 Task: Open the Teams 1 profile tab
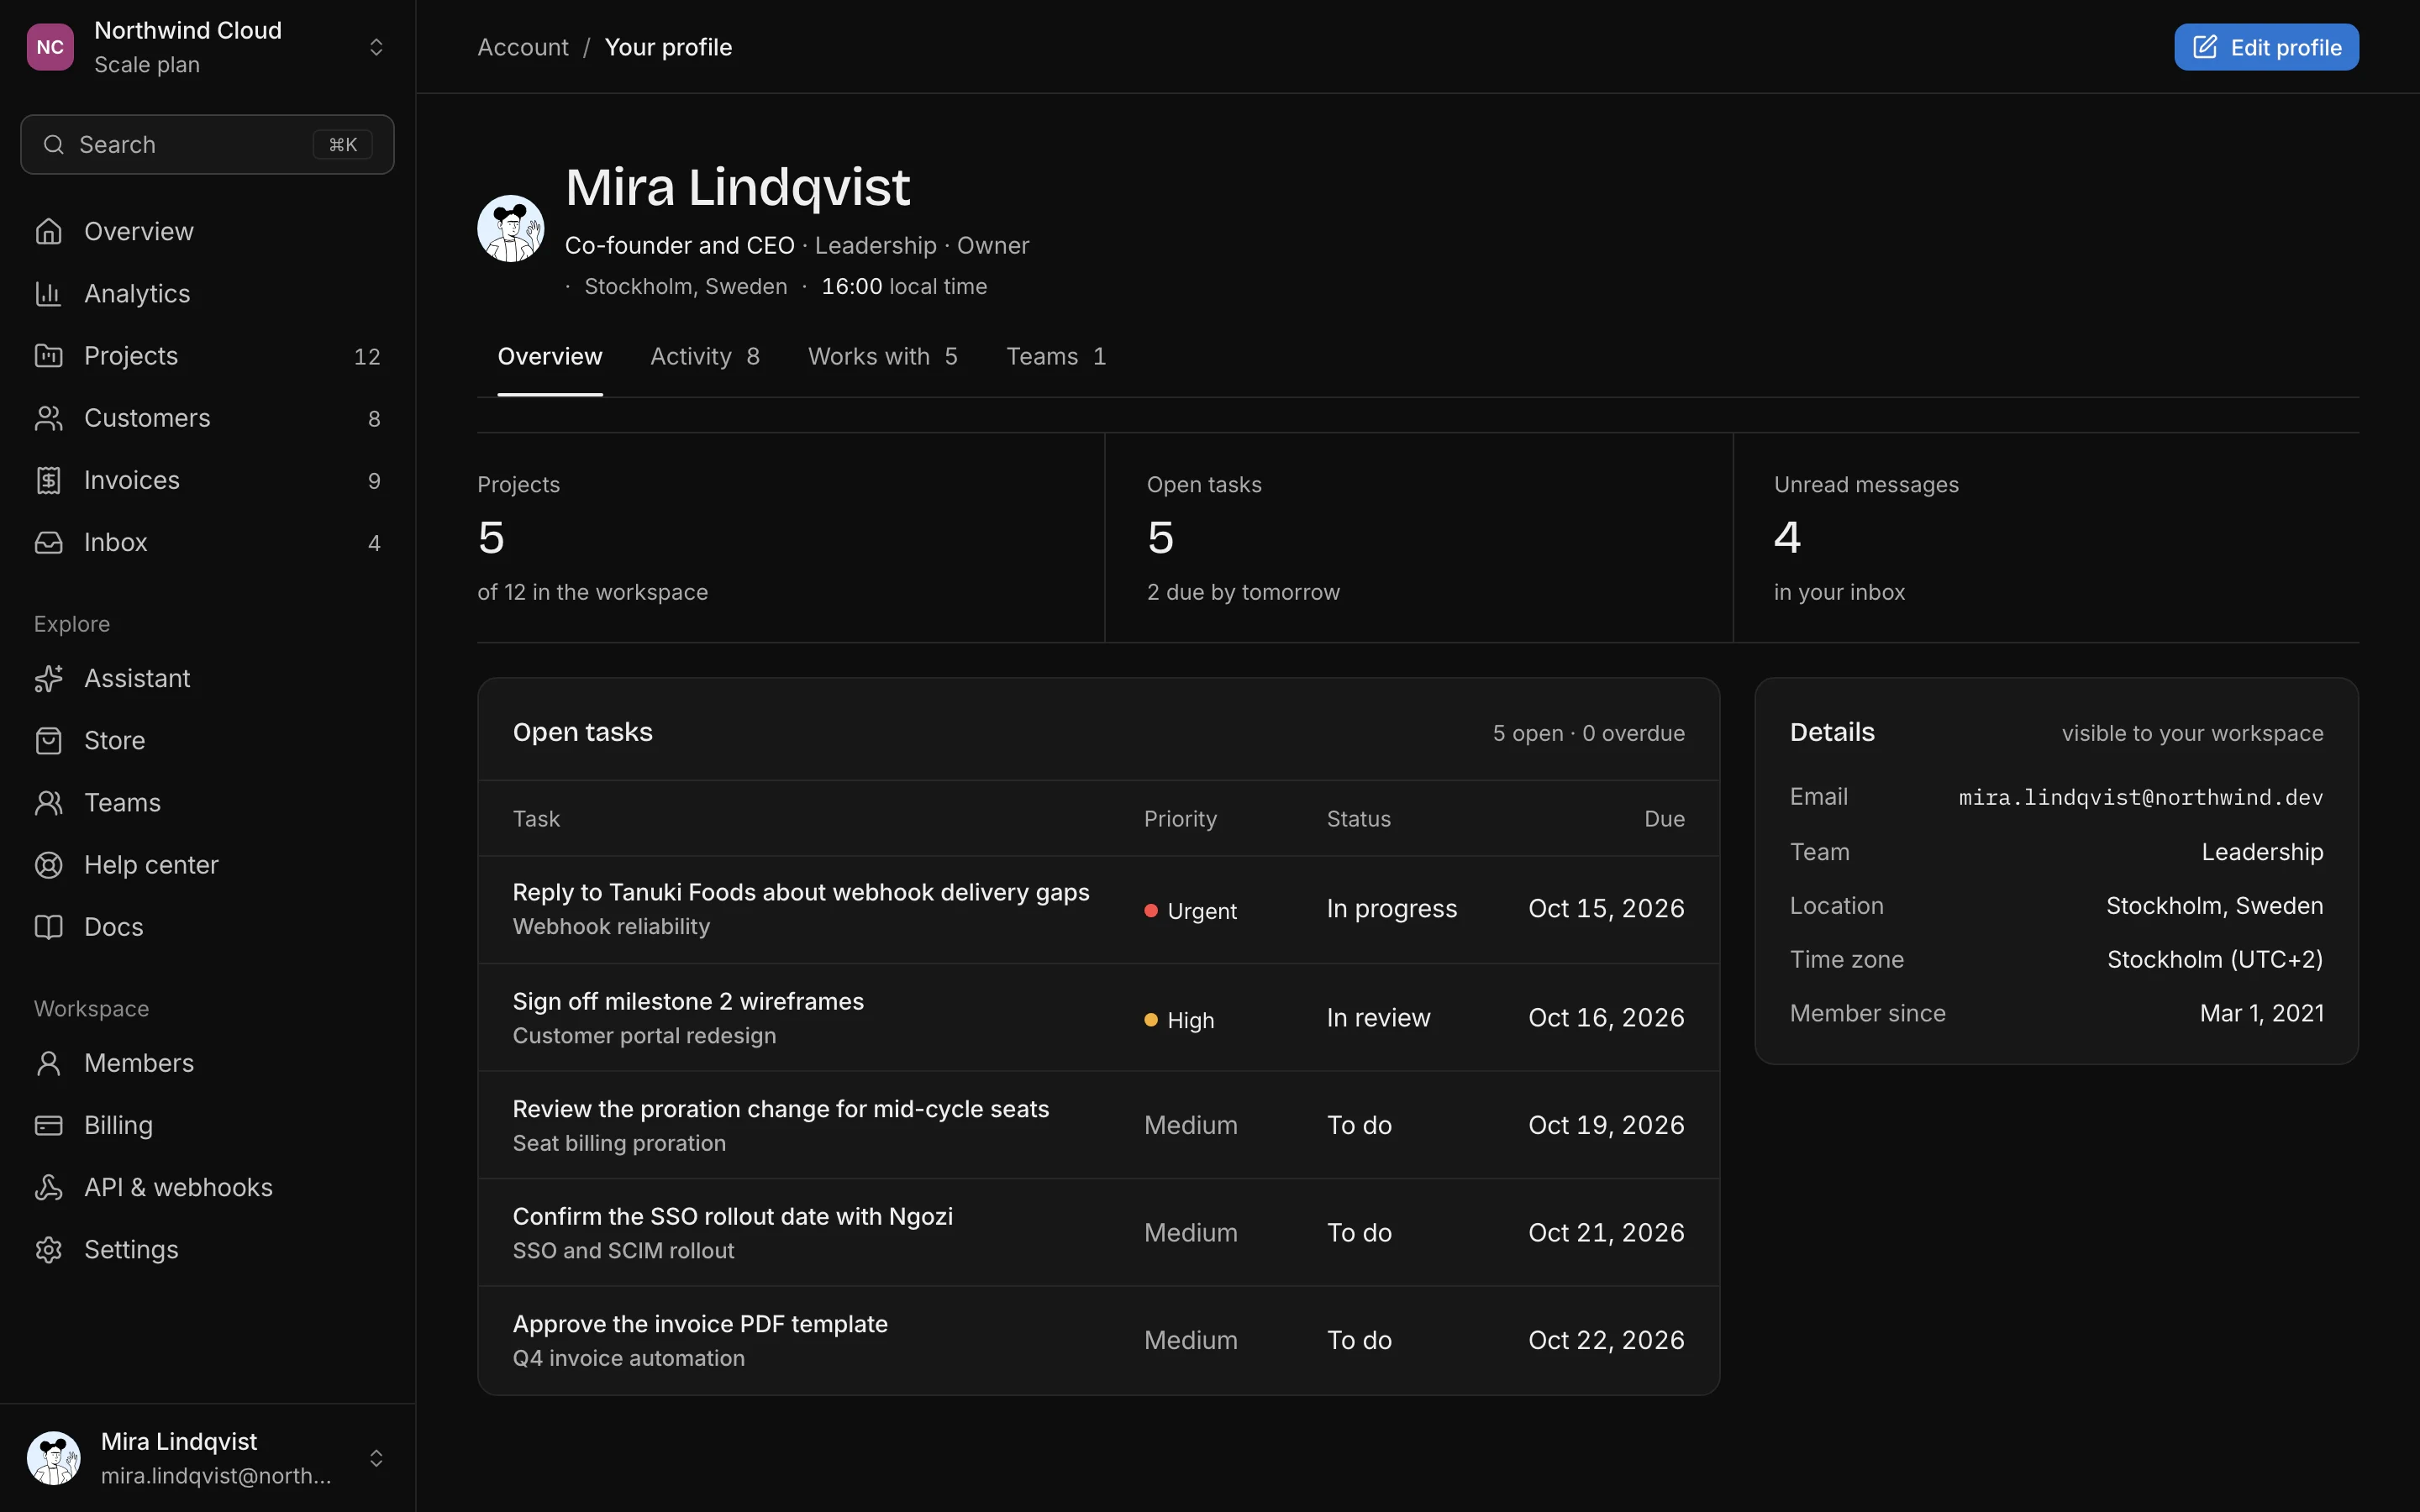1056,357
